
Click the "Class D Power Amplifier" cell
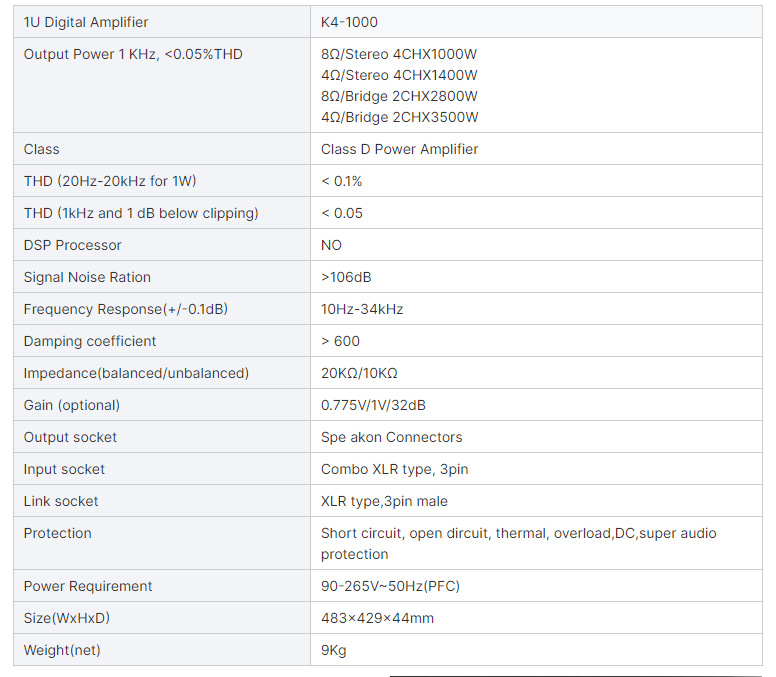(399, 149)
